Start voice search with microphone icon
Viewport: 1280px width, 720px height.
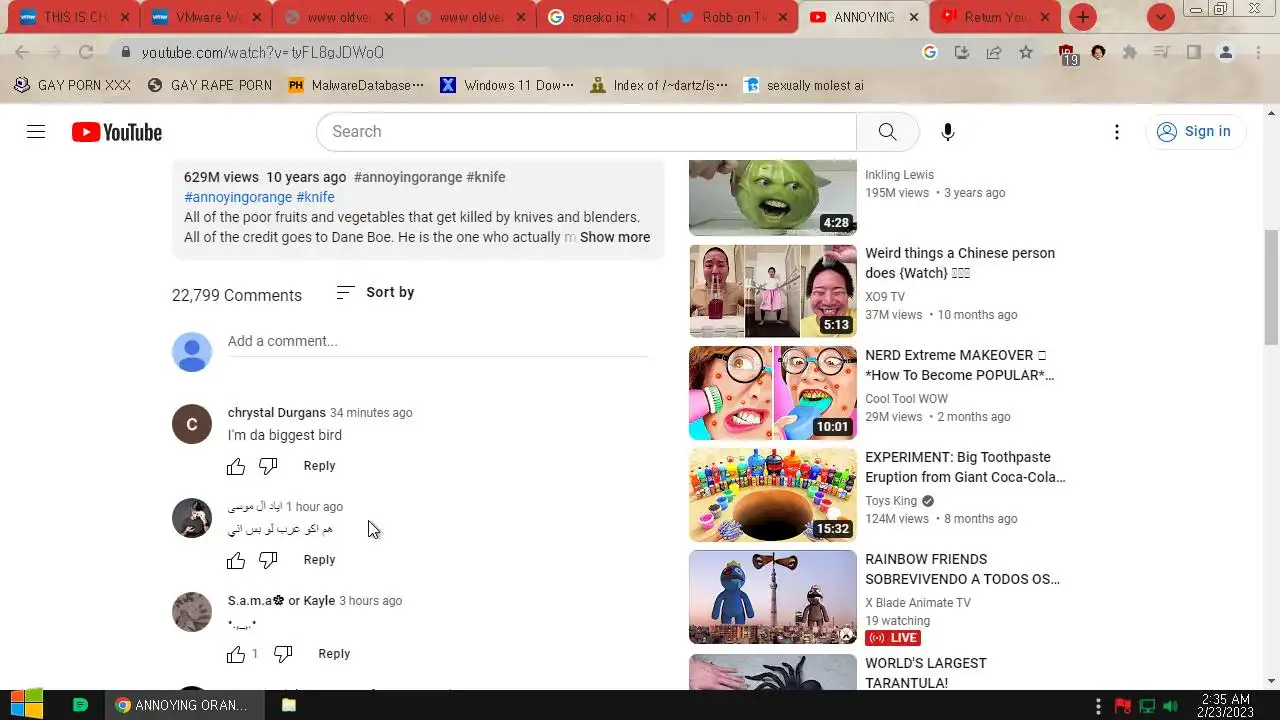pyautogui.click(x=947, y=132)
